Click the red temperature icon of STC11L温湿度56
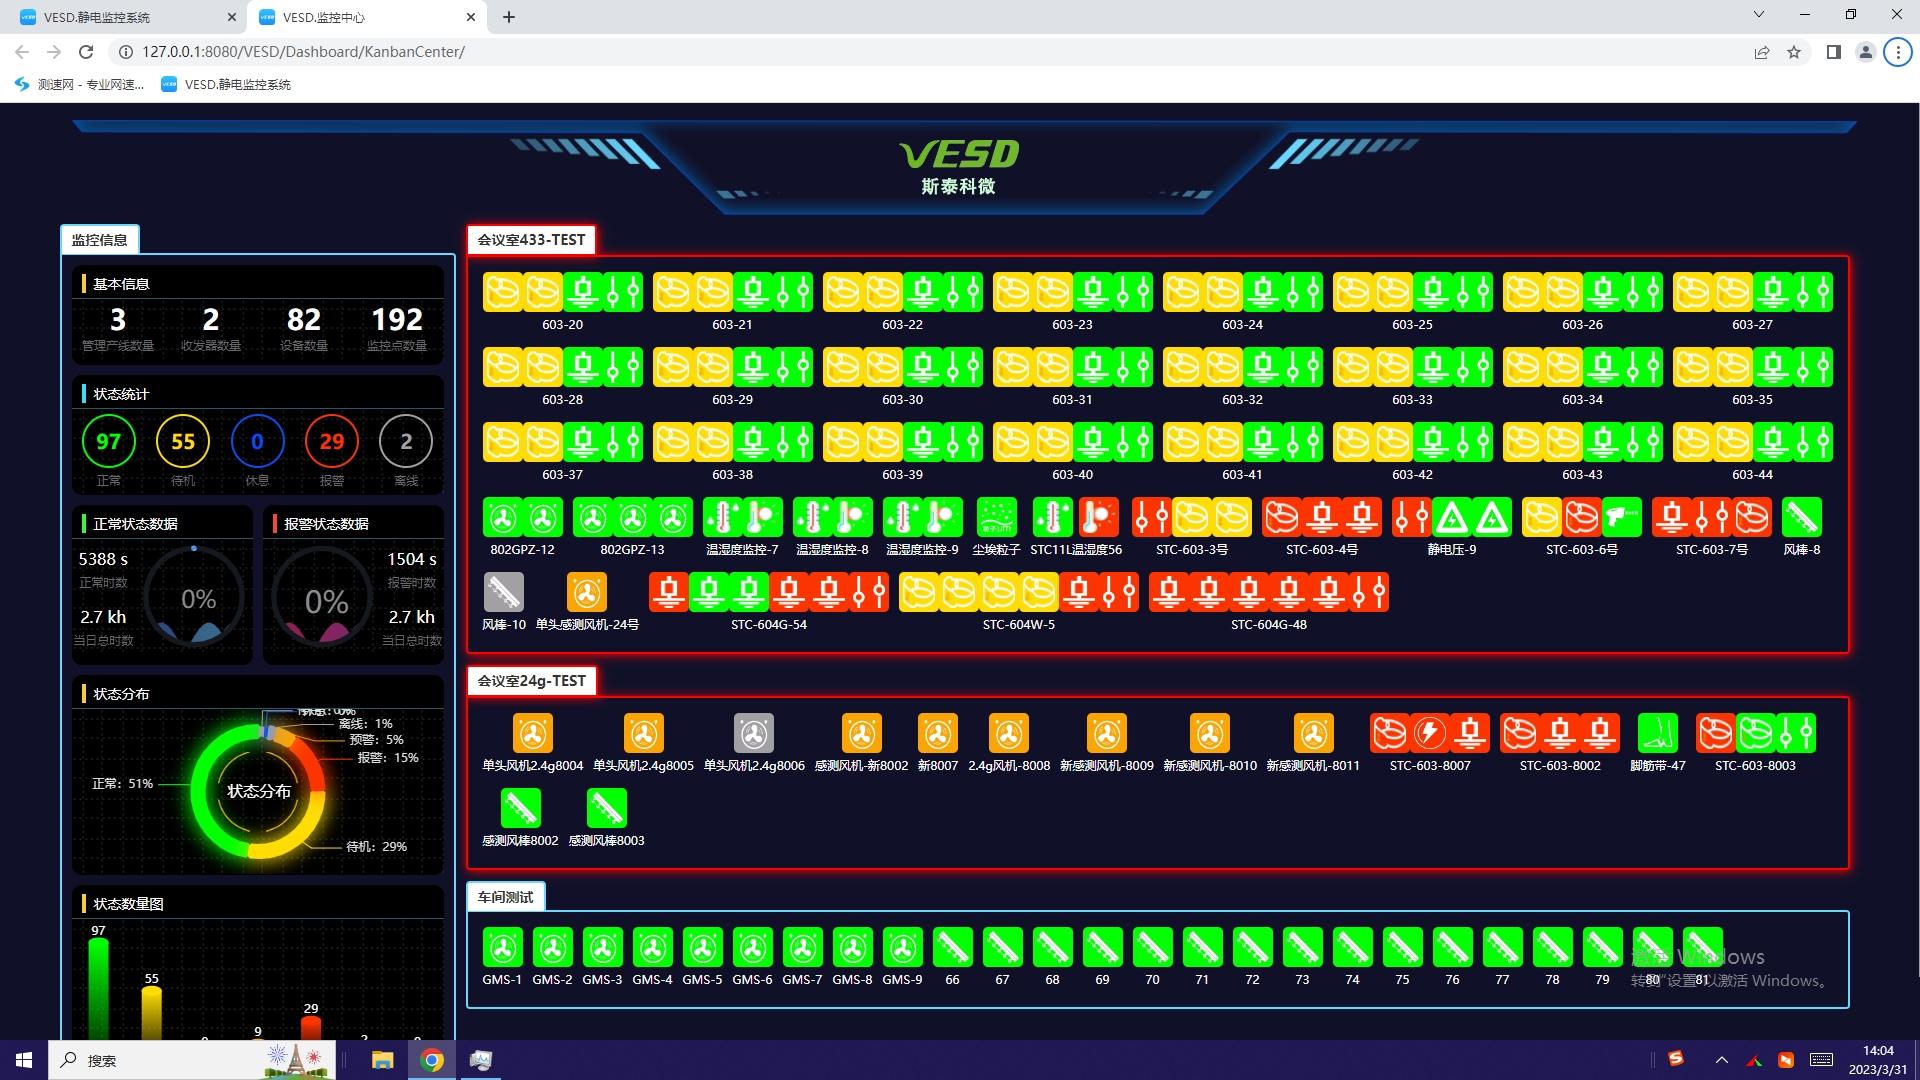 (x=1098, y=518)
